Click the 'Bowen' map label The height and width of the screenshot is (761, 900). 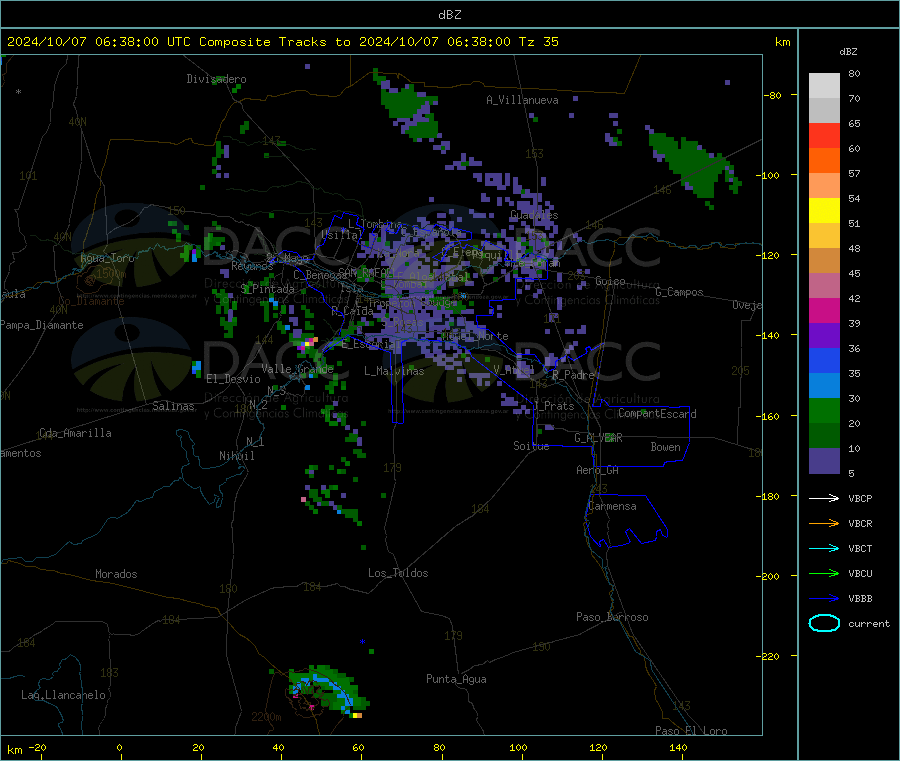pos(665,447)
